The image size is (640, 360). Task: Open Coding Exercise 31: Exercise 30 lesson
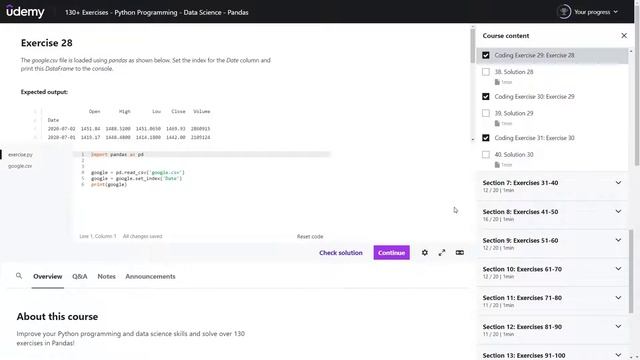534,138
